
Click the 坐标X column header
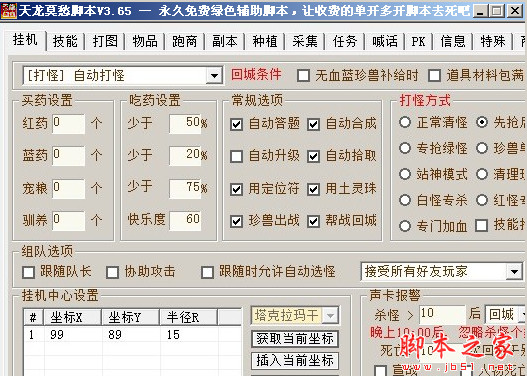click(73, 317)
